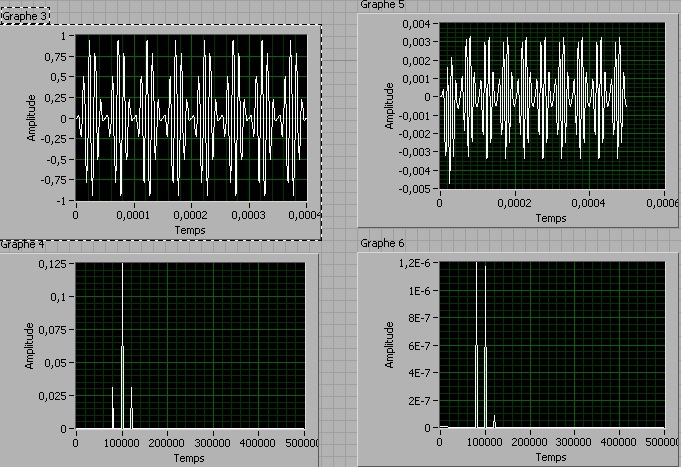
Task: Click the 1,2E-6 Y-axis maximum in Graphe 6
Action: pos(414,263)
